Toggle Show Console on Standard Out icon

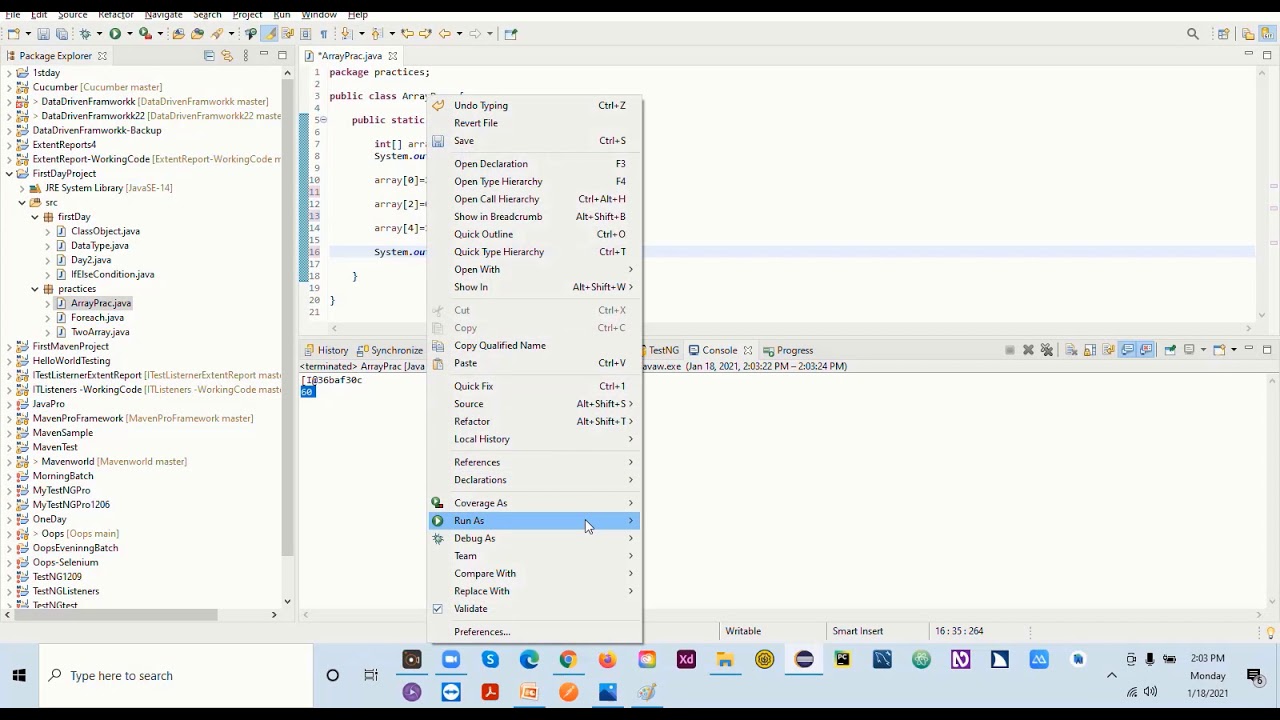click(x=1127, y=350)
